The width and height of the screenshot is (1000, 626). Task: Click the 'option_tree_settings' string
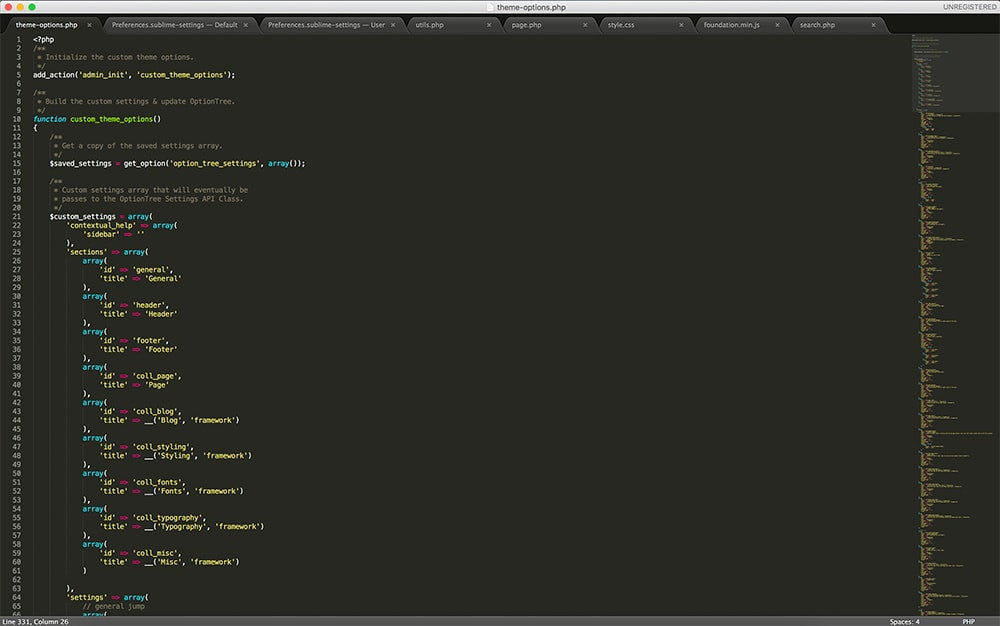[214, 163]
